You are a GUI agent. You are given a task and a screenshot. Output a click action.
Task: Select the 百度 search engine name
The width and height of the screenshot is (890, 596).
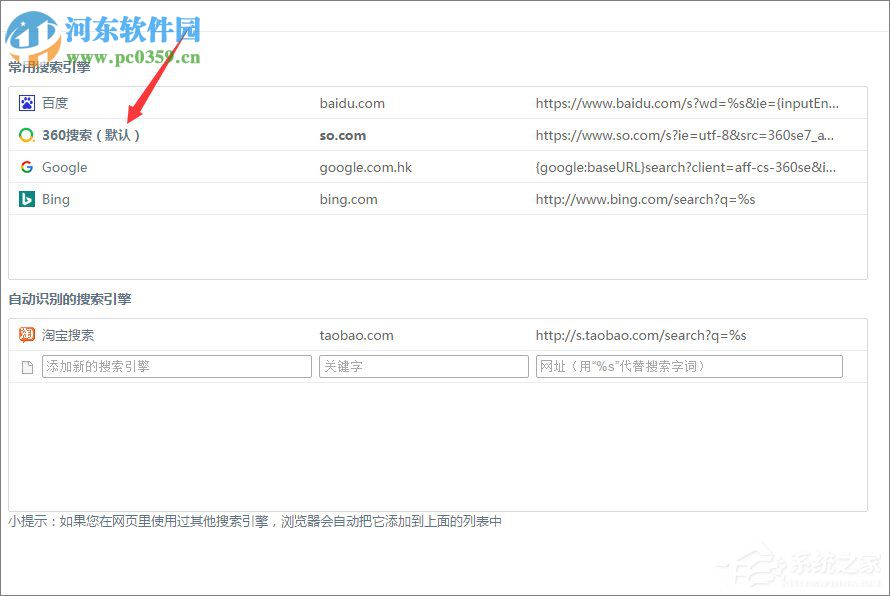tap(55, 103)
